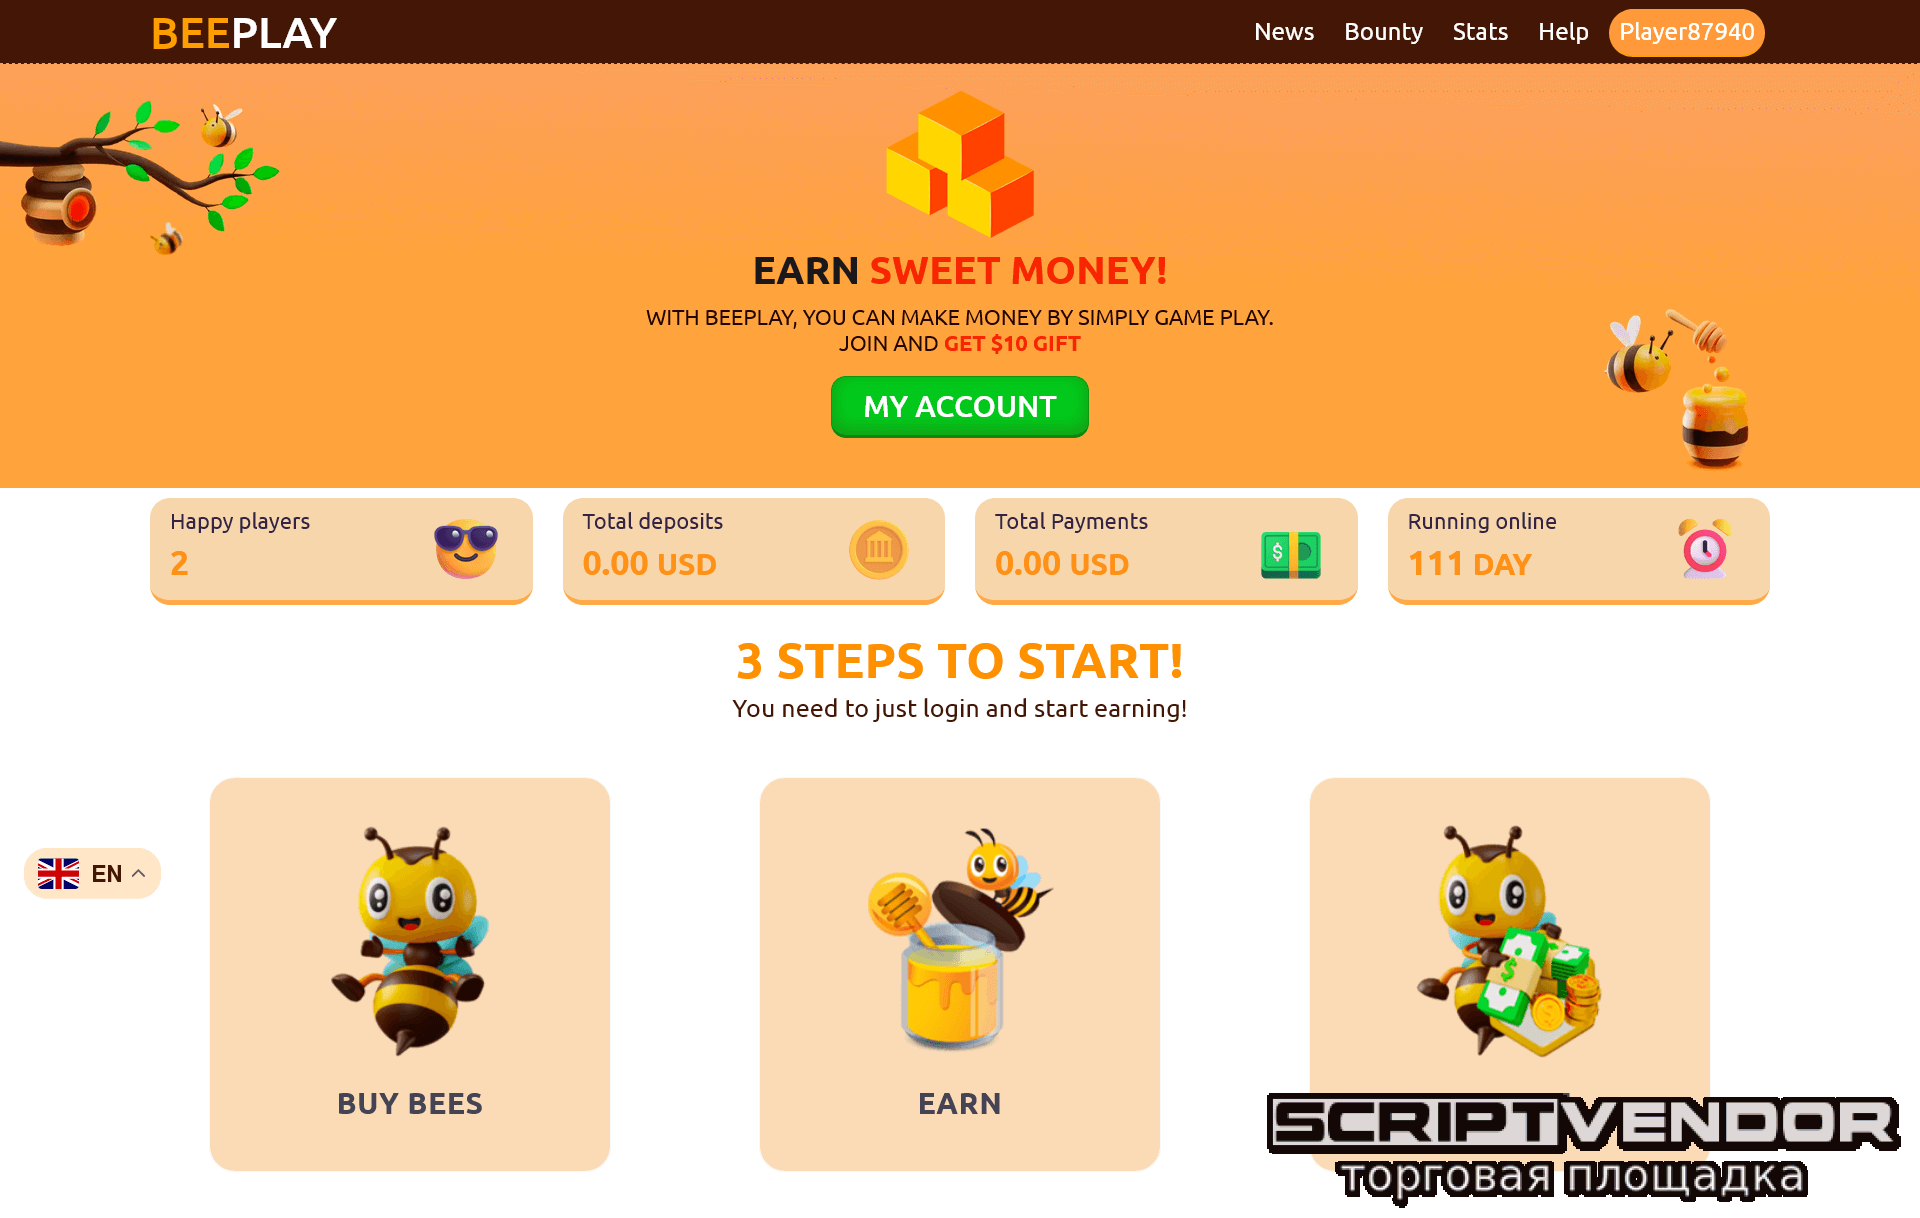Viewport: 1920px width, 1218px height.
Task: Click the BEEPLAY logo
Action: click(x=244, y=33)
